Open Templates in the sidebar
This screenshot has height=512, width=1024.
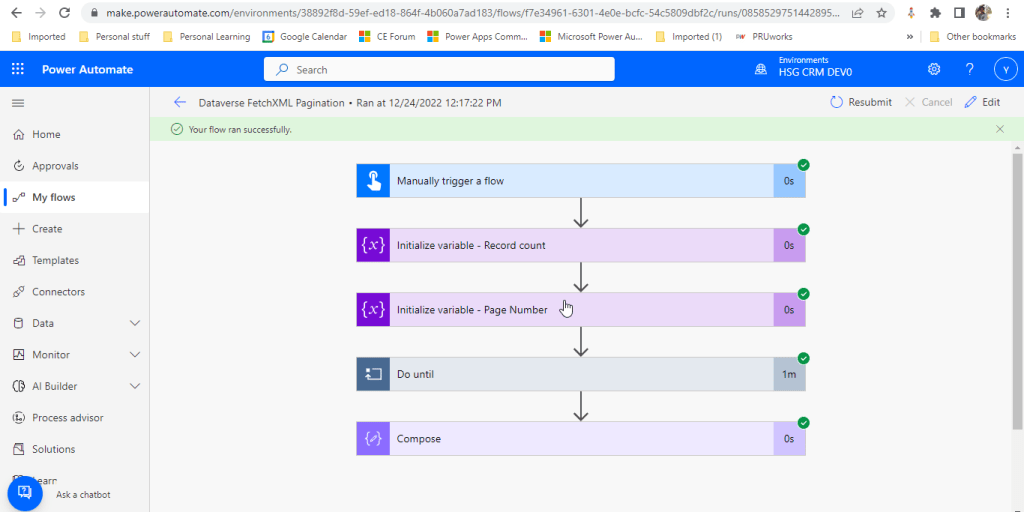[55, 260]
